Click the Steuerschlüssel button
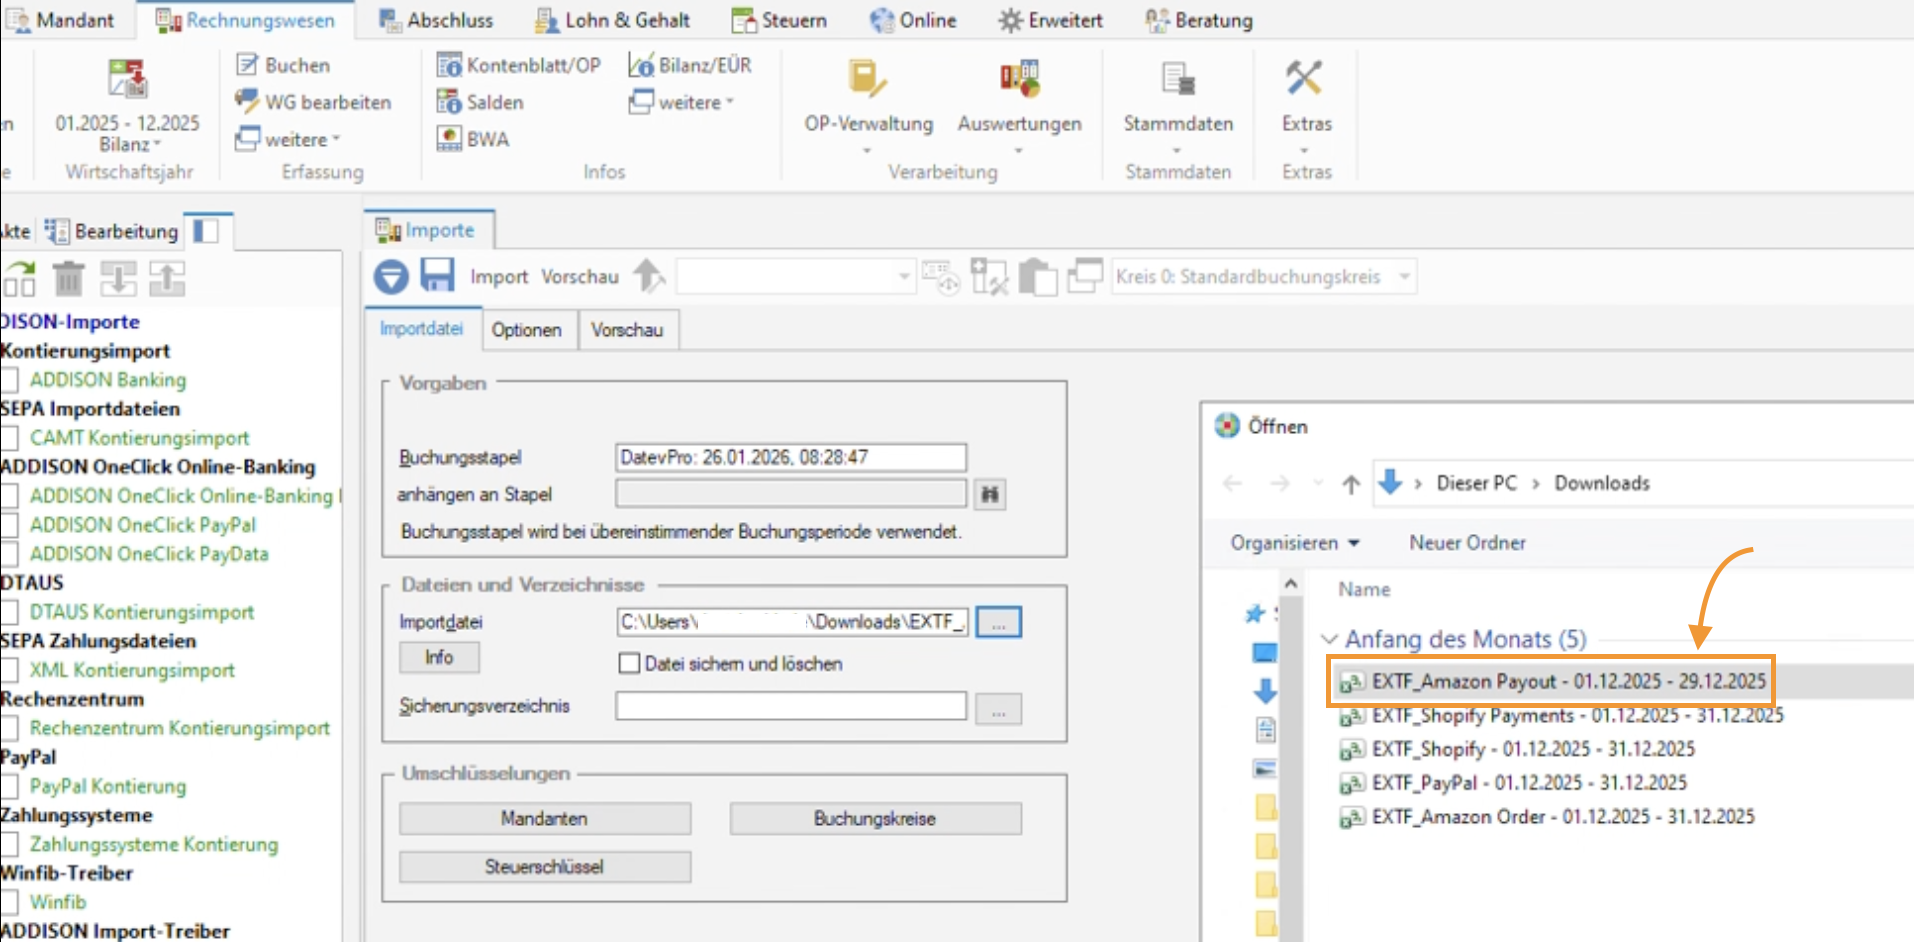Viewport: 1914px width, 942px height. [x=544, y=867]
